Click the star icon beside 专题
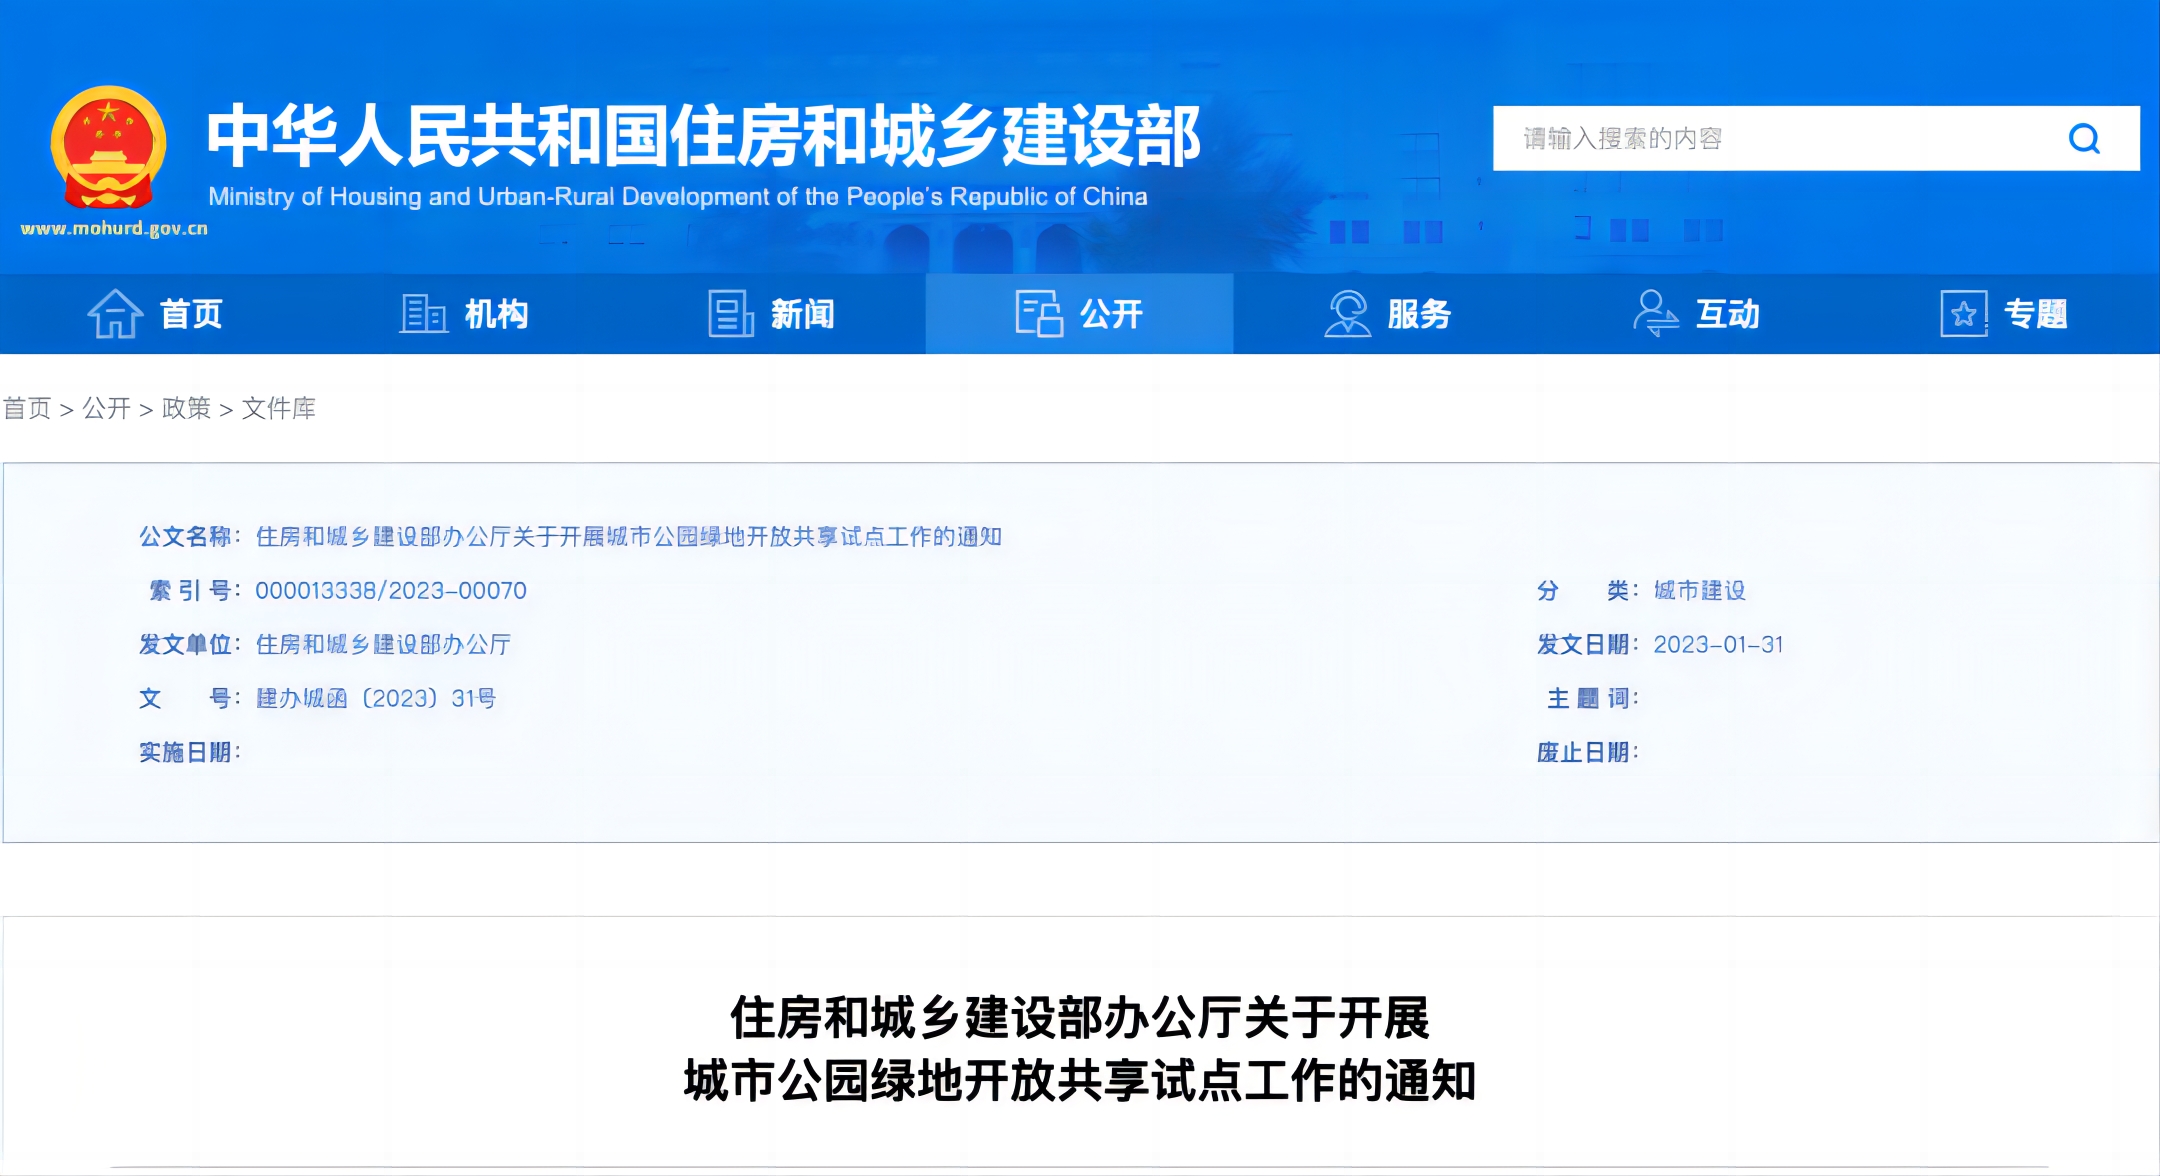 (1966, 313)
